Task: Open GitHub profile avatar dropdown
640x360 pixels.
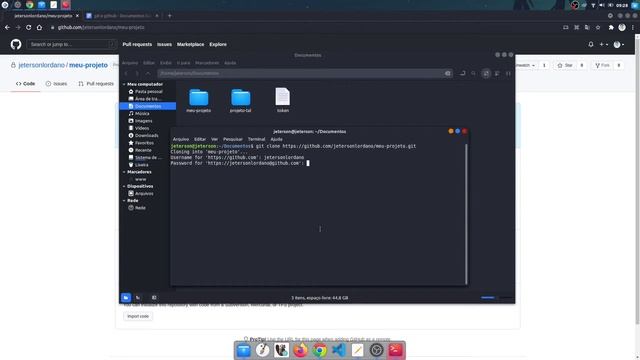Action: coord(619,44)
